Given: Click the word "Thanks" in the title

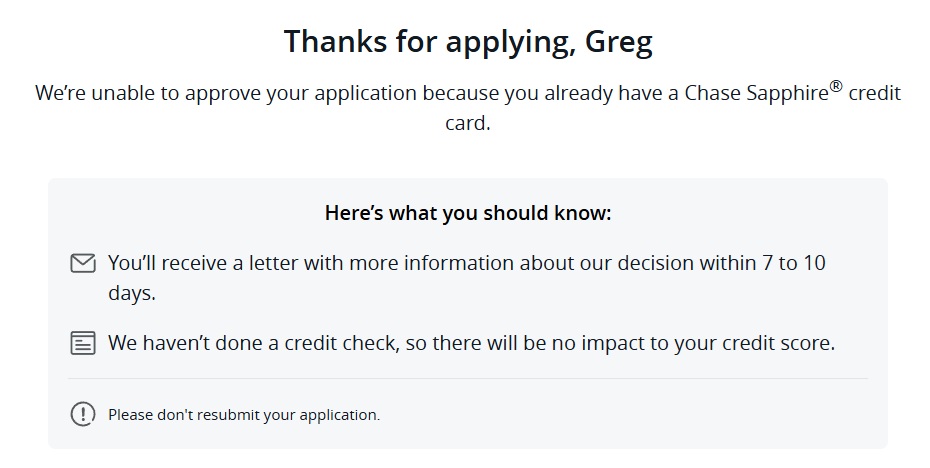Looking at the screenshot, I should tap(336, 41).
